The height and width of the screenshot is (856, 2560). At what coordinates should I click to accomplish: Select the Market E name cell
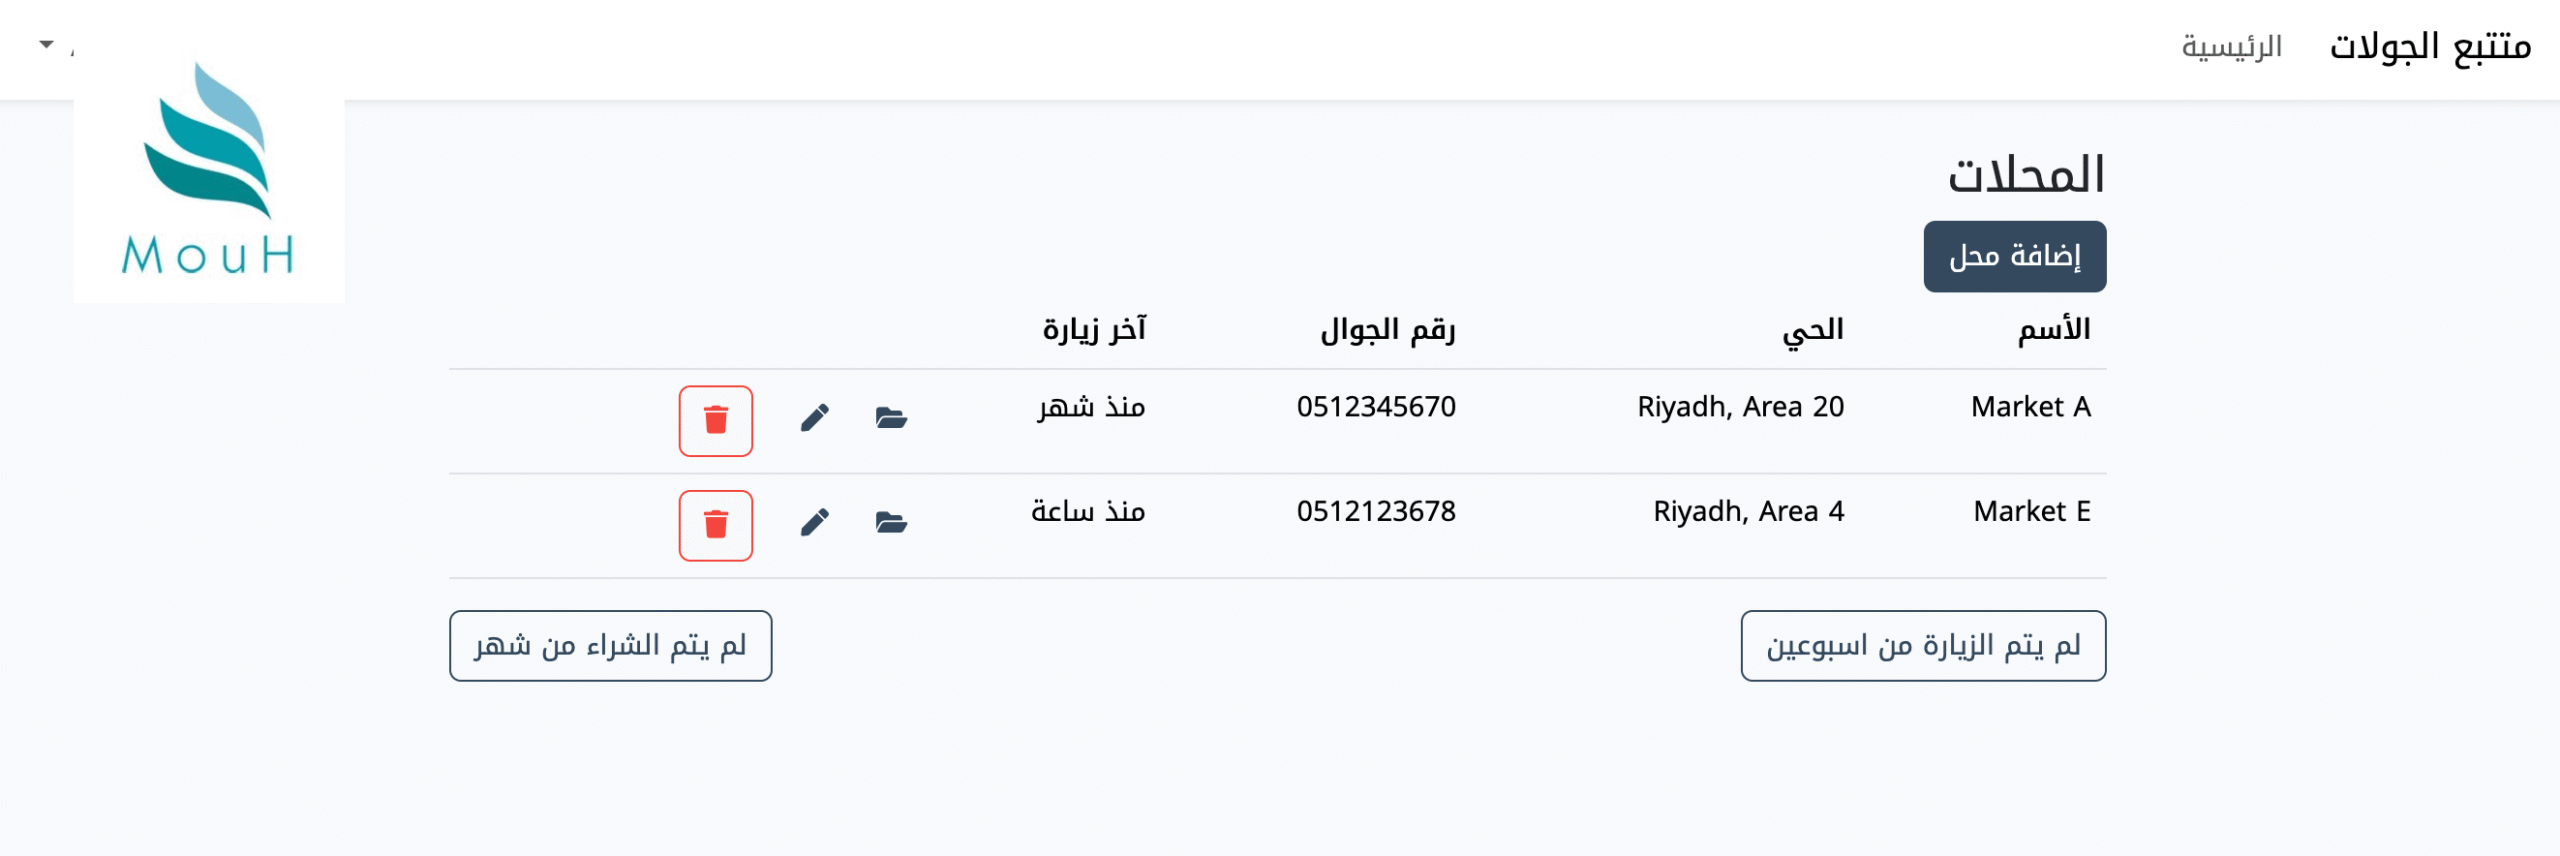pyautogui.click(x=2031, y=512)
